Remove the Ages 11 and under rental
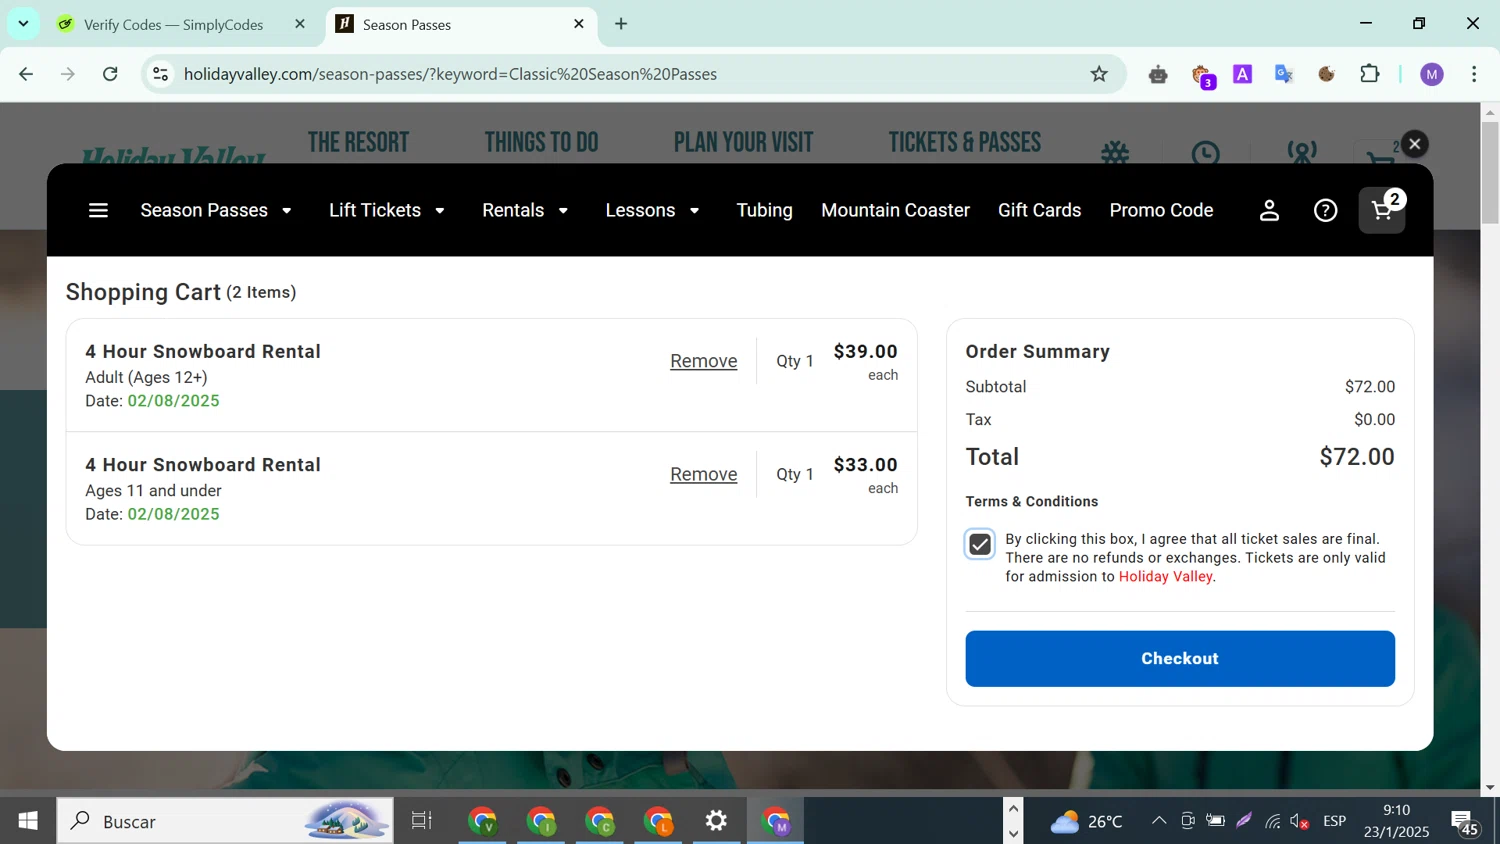1500x844 pixels. click(x=703, y=474)
